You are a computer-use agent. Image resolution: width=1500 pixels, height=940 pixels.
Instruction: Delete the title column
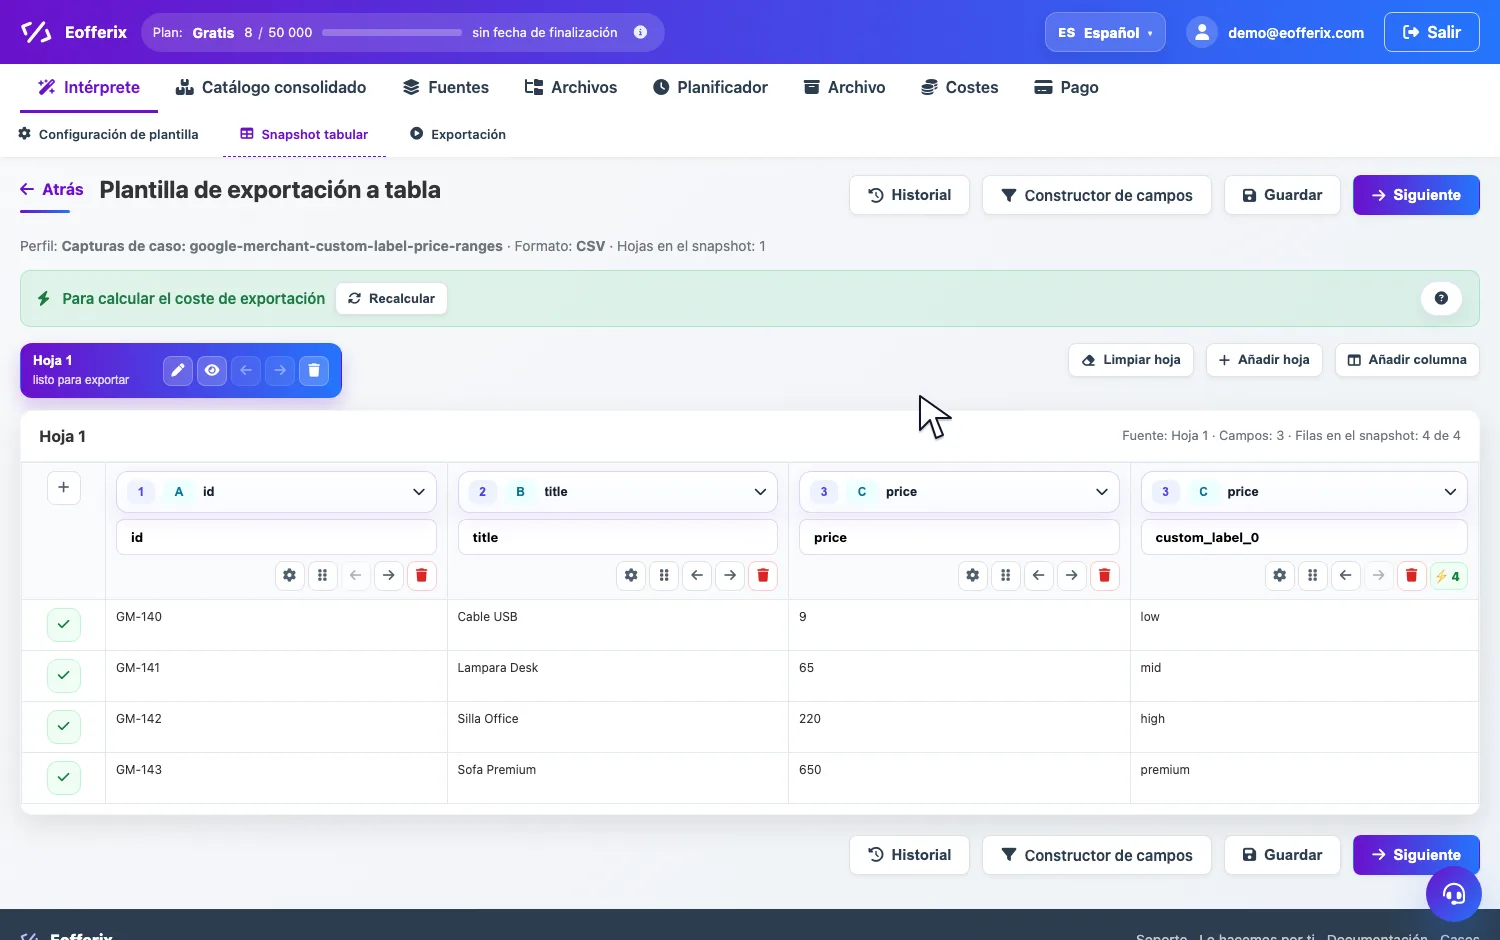pyautogui.click(x=763, y=575)
